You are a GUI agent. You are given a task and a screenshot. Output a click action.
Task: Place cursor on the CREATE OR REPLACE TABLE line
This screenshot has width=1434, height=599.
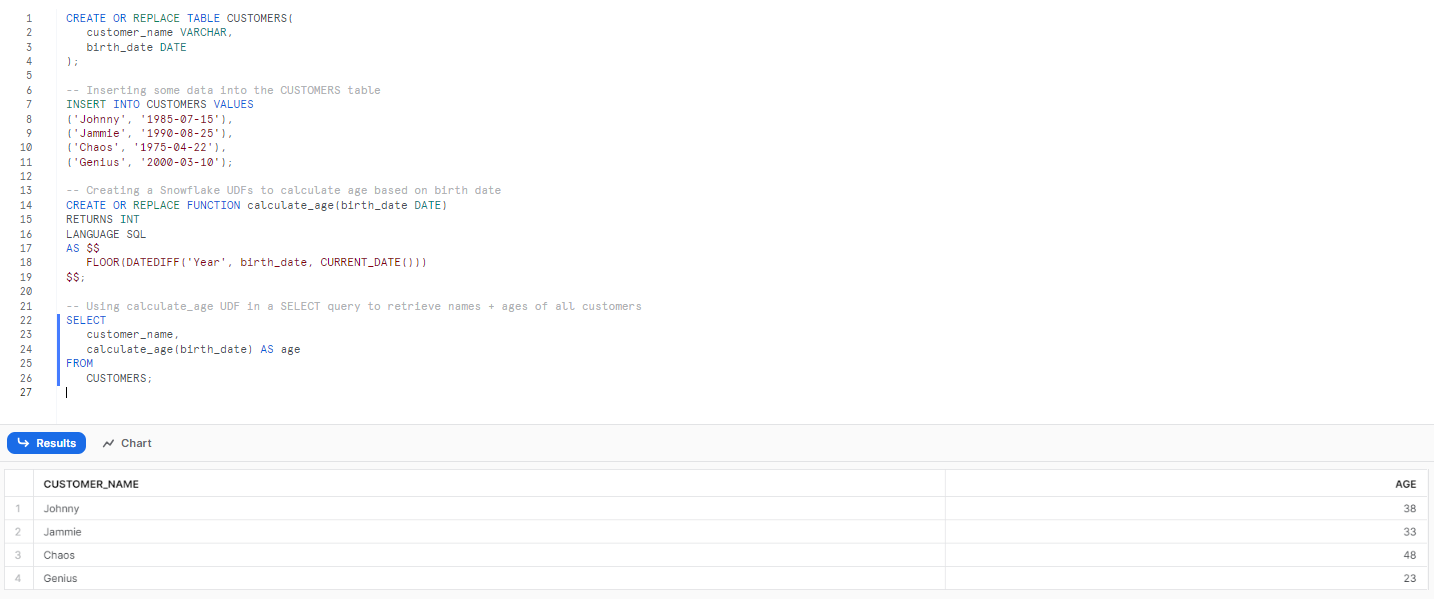point(180,18)
